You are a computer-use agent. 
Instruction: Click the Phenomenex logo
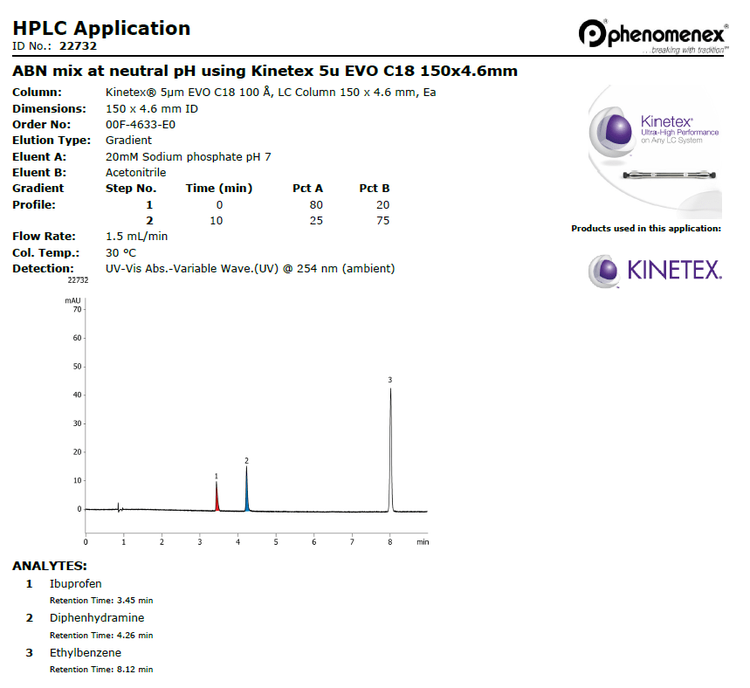click(x=653, y=36)
